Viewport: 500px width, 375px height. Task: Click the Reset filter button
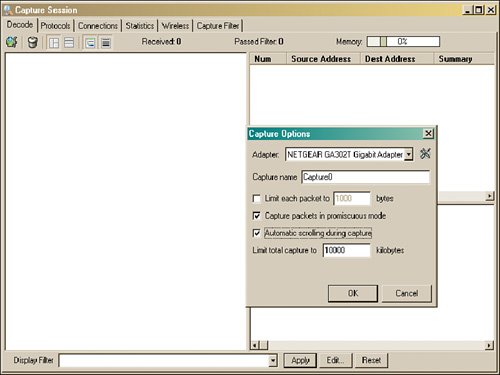click(371, 360)
